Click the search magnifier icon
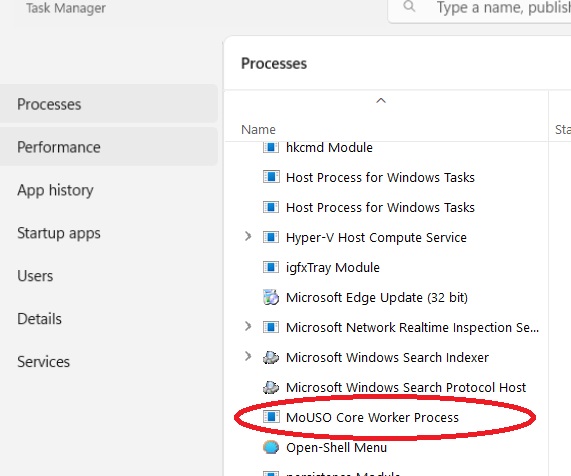Screen dimensions: 571x476 coord(409,7)
